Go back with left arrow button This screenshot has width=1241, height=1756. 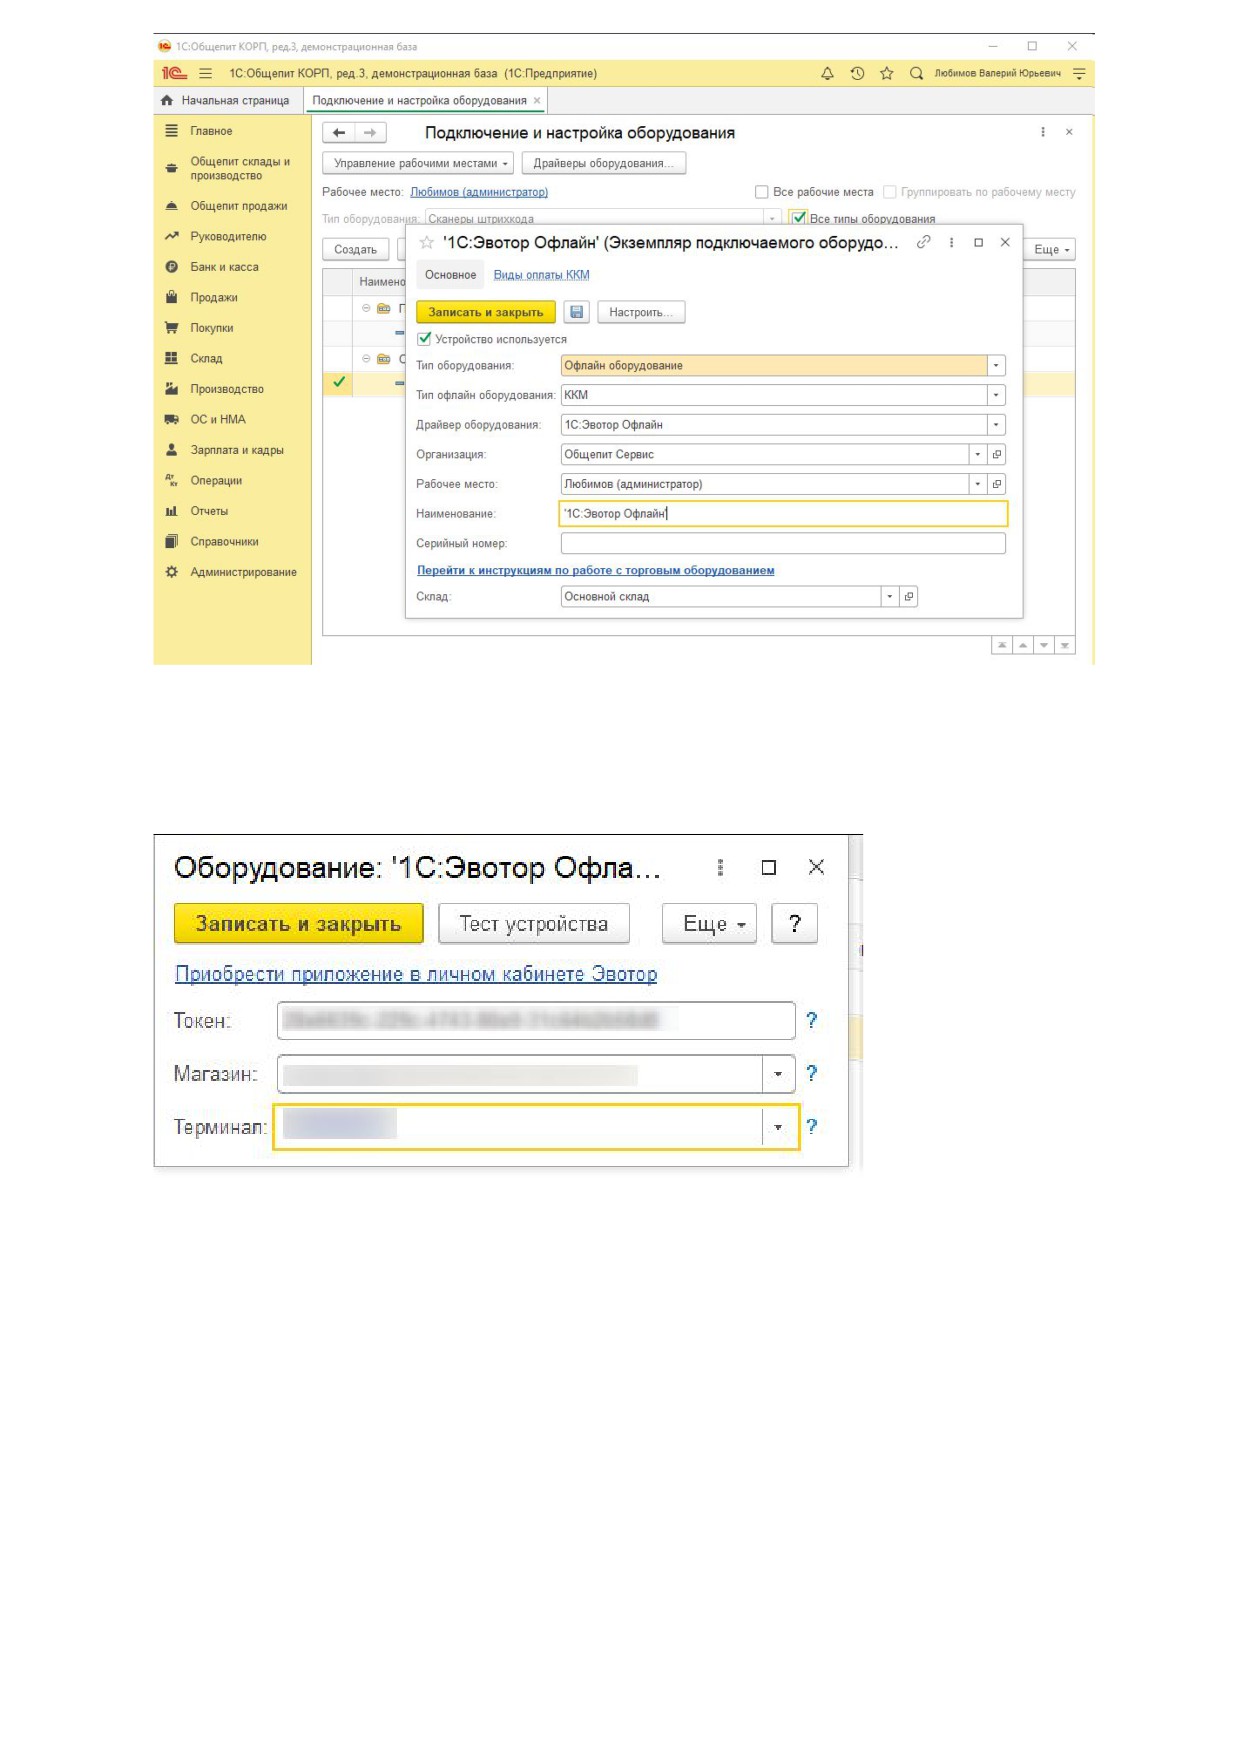tap(339, 132)
